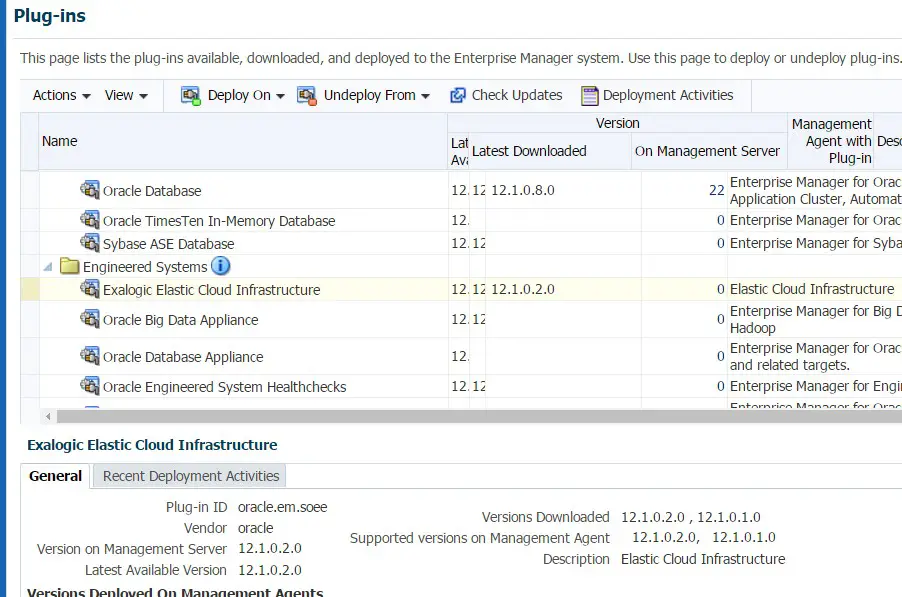Click the Oracle Database Appliance plug-in icon
Image resolution: width=902 pixels, height=597 pixels.
(90, 355)
